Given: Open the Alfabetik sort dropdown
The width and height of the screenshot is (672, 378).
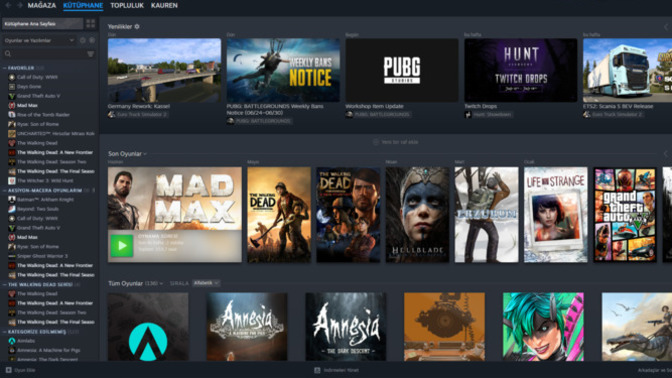Looking at the screenshot, I should click(206, 283).
